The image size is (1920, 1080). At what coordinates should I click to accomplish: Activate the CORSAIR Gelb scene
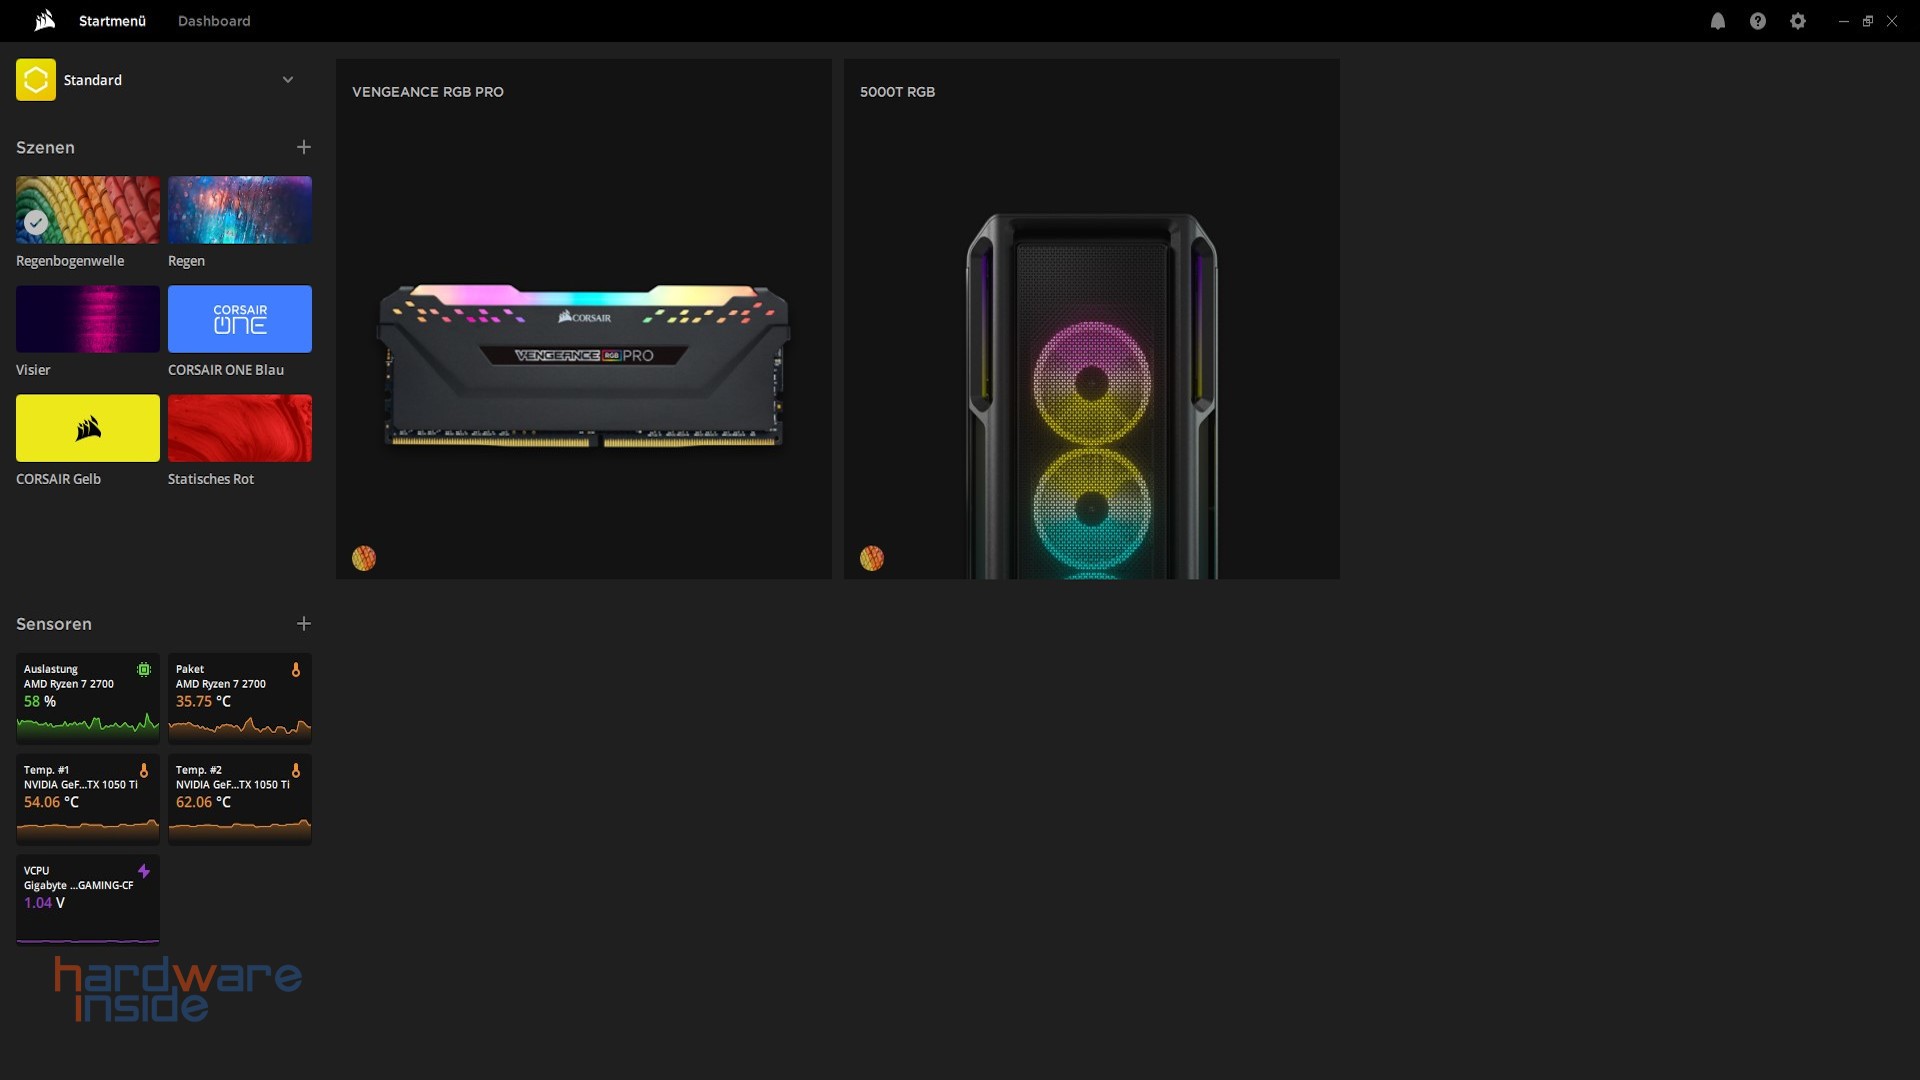(88, 428)
